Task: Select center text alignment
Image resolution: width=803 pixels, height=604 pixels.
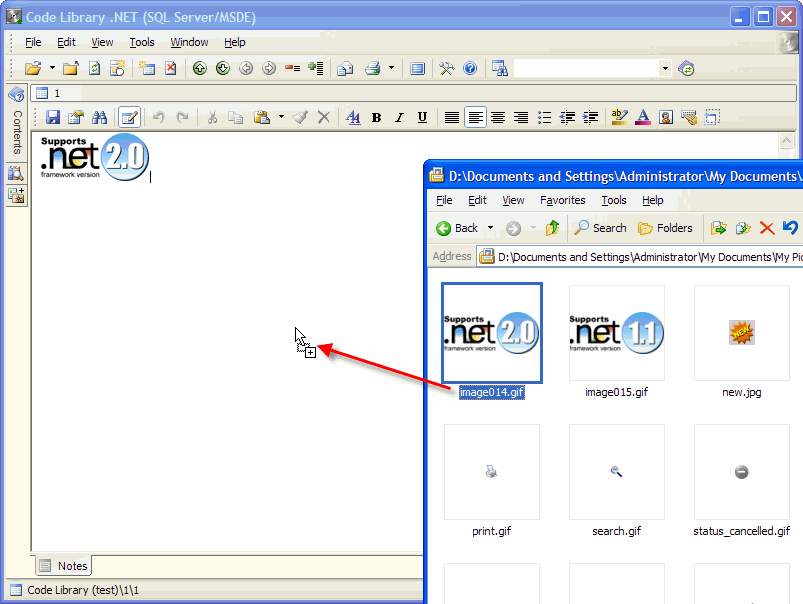Action: point(498,117)
